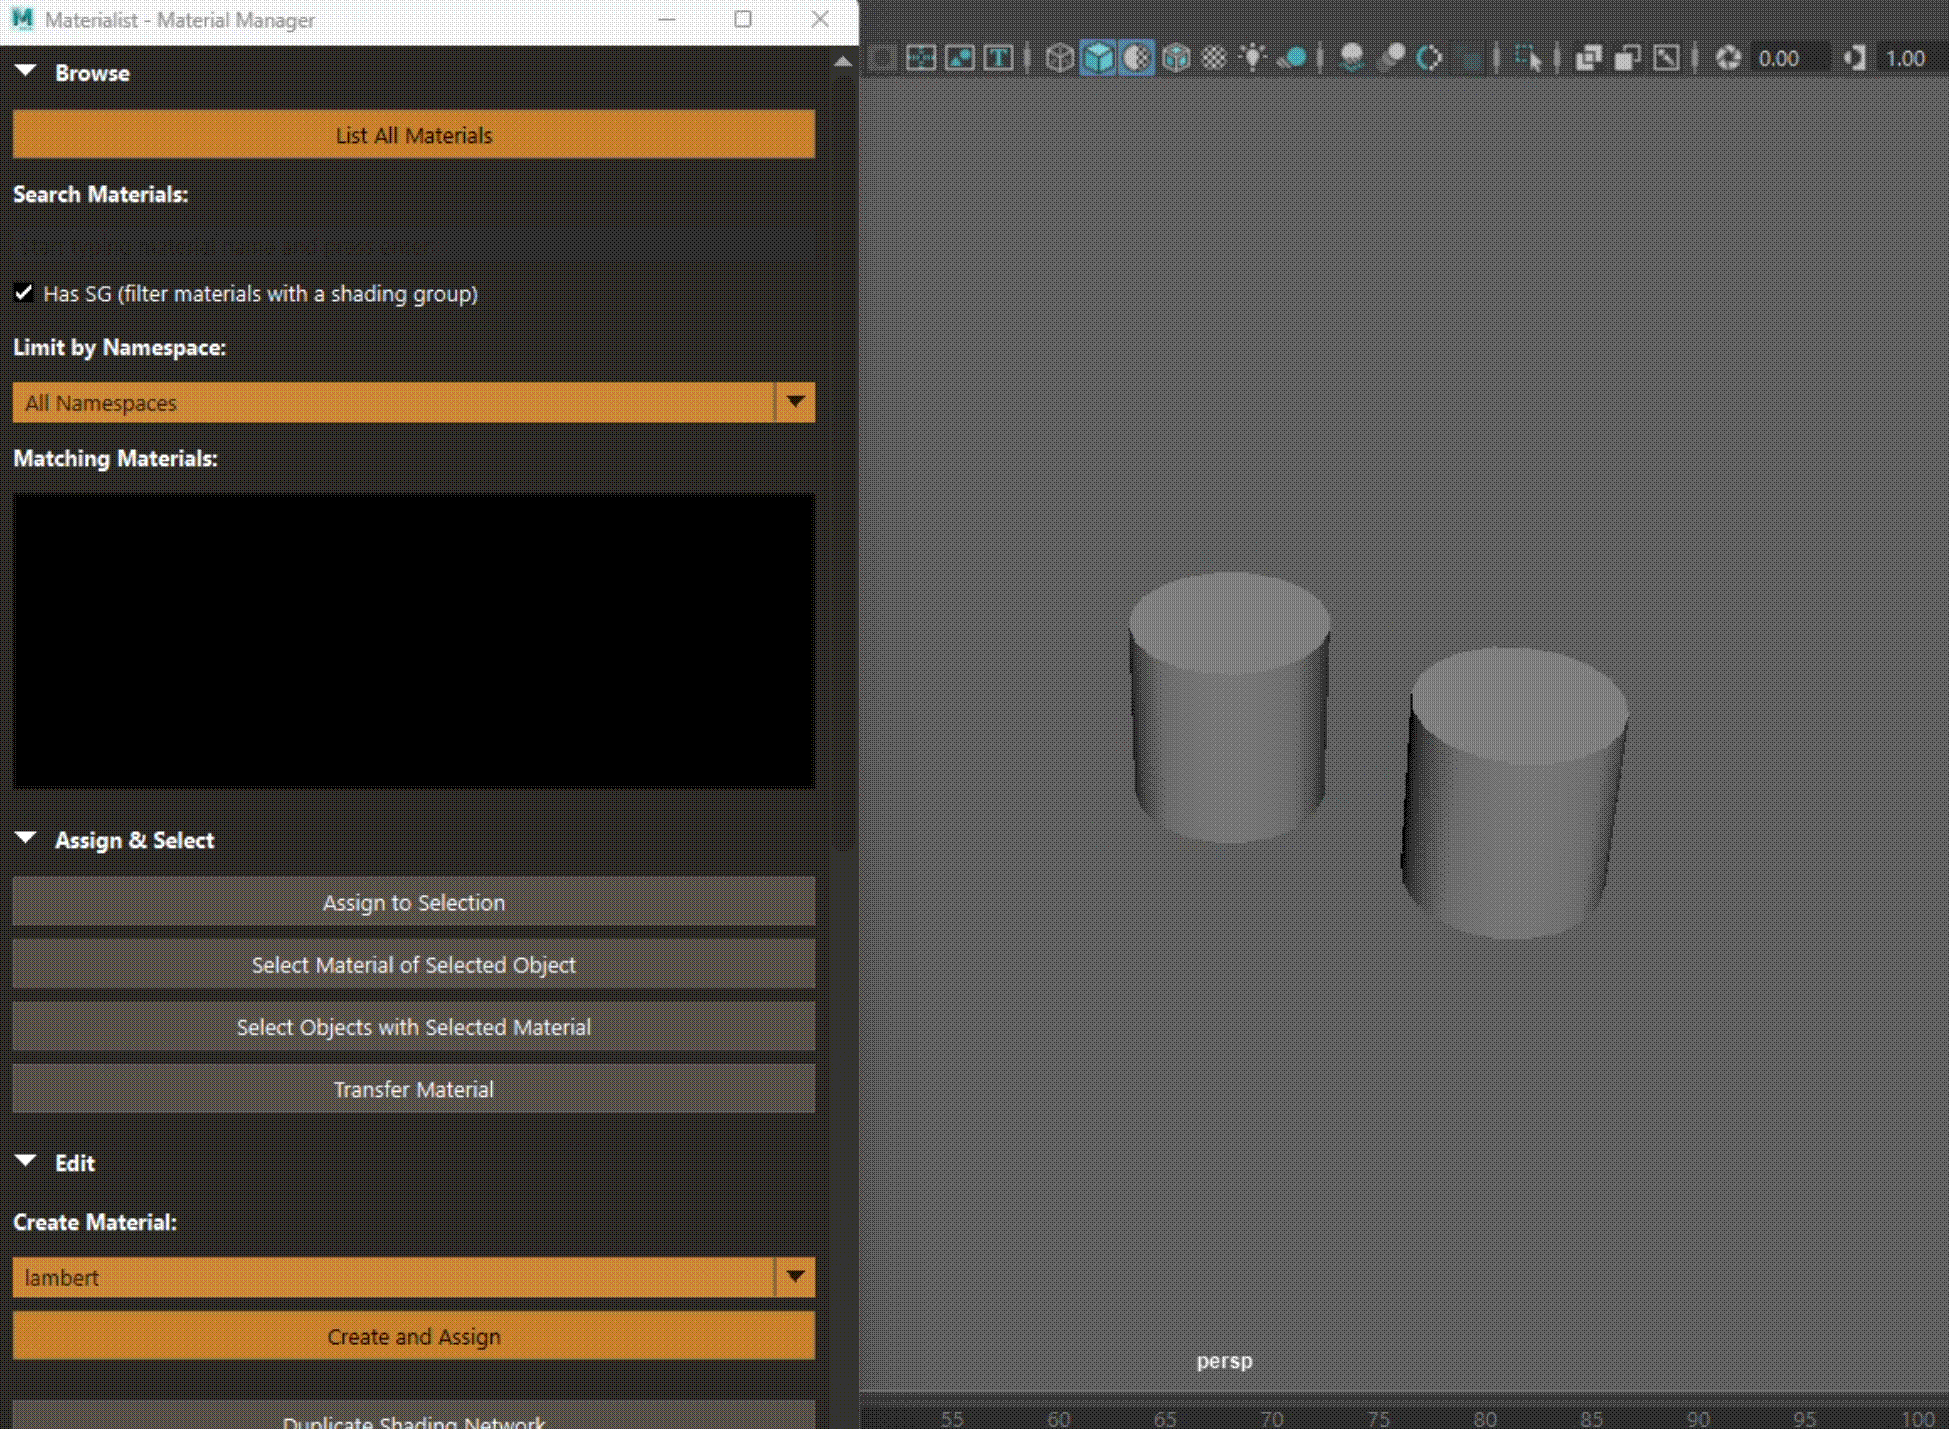
Task: Click the panel scrollbar up arrow
Action: pyautogui.click(x=843, y=61)
